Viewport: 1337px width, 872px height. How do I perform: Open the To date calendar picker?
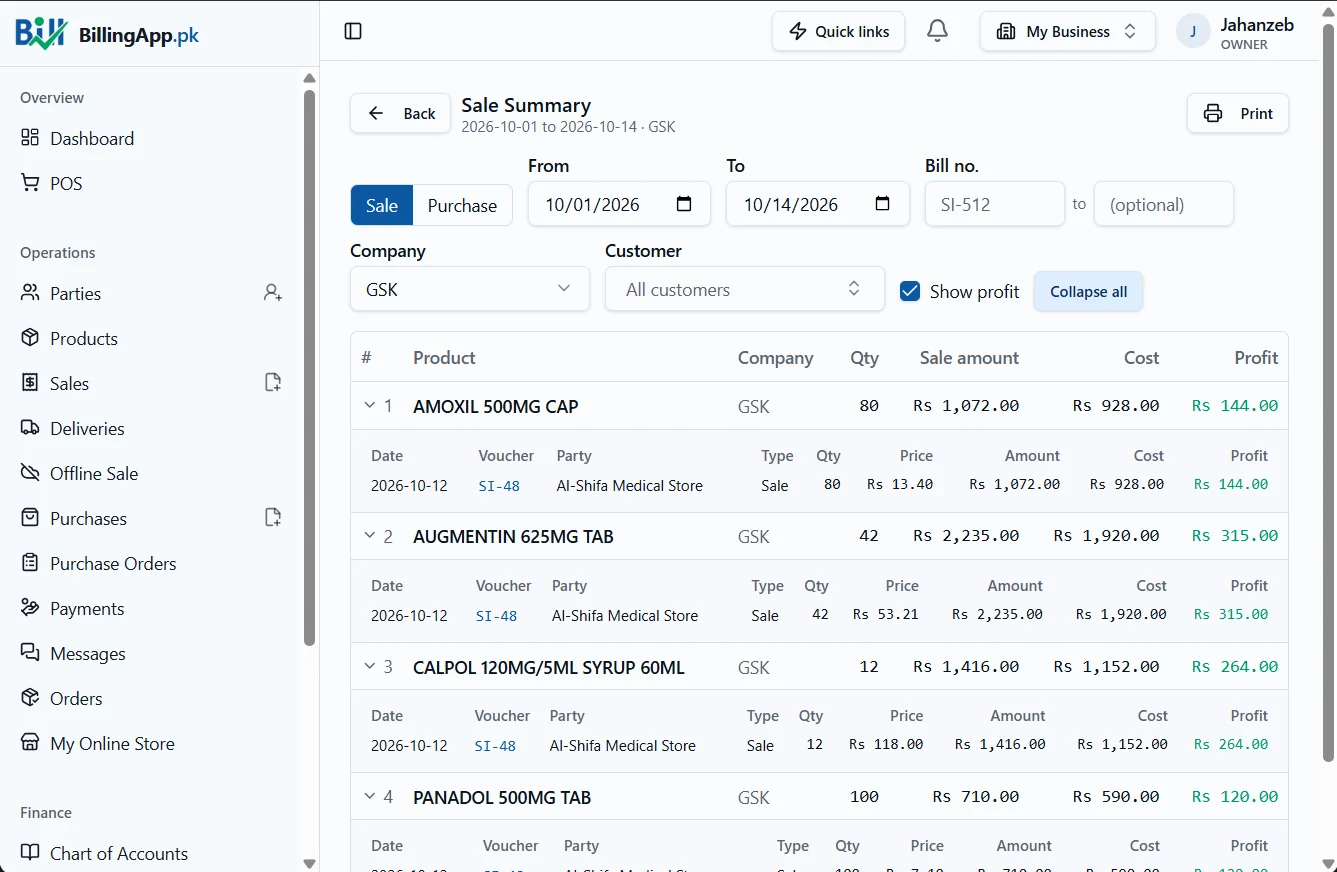[x=882, y=204]
